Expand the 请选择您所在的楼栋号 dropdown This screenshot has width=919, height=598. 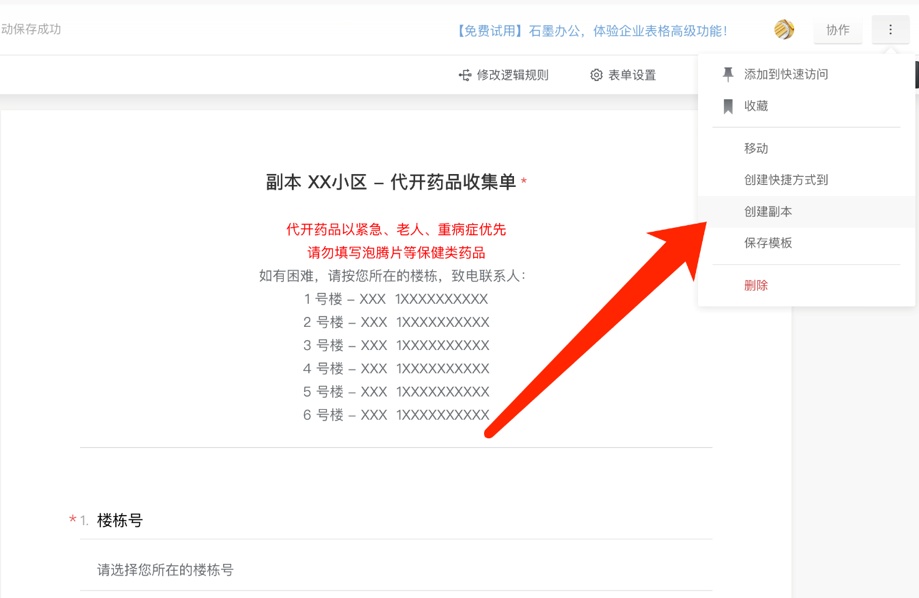tap(396, 570)
